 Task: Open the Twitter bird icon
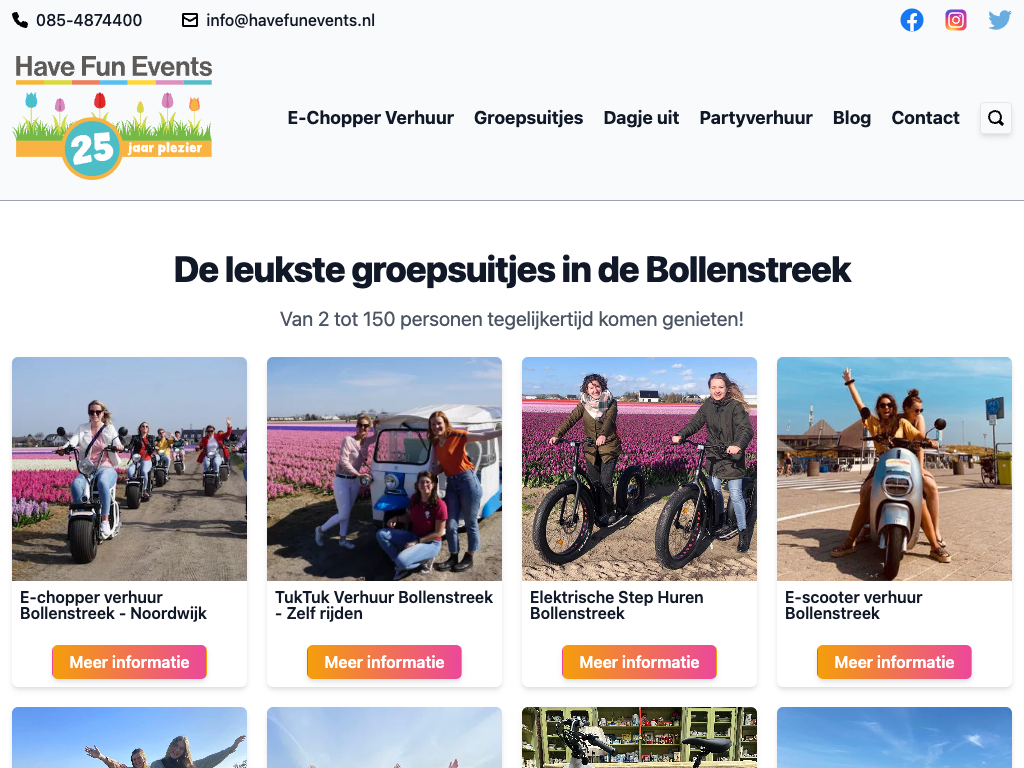point(999,20)
